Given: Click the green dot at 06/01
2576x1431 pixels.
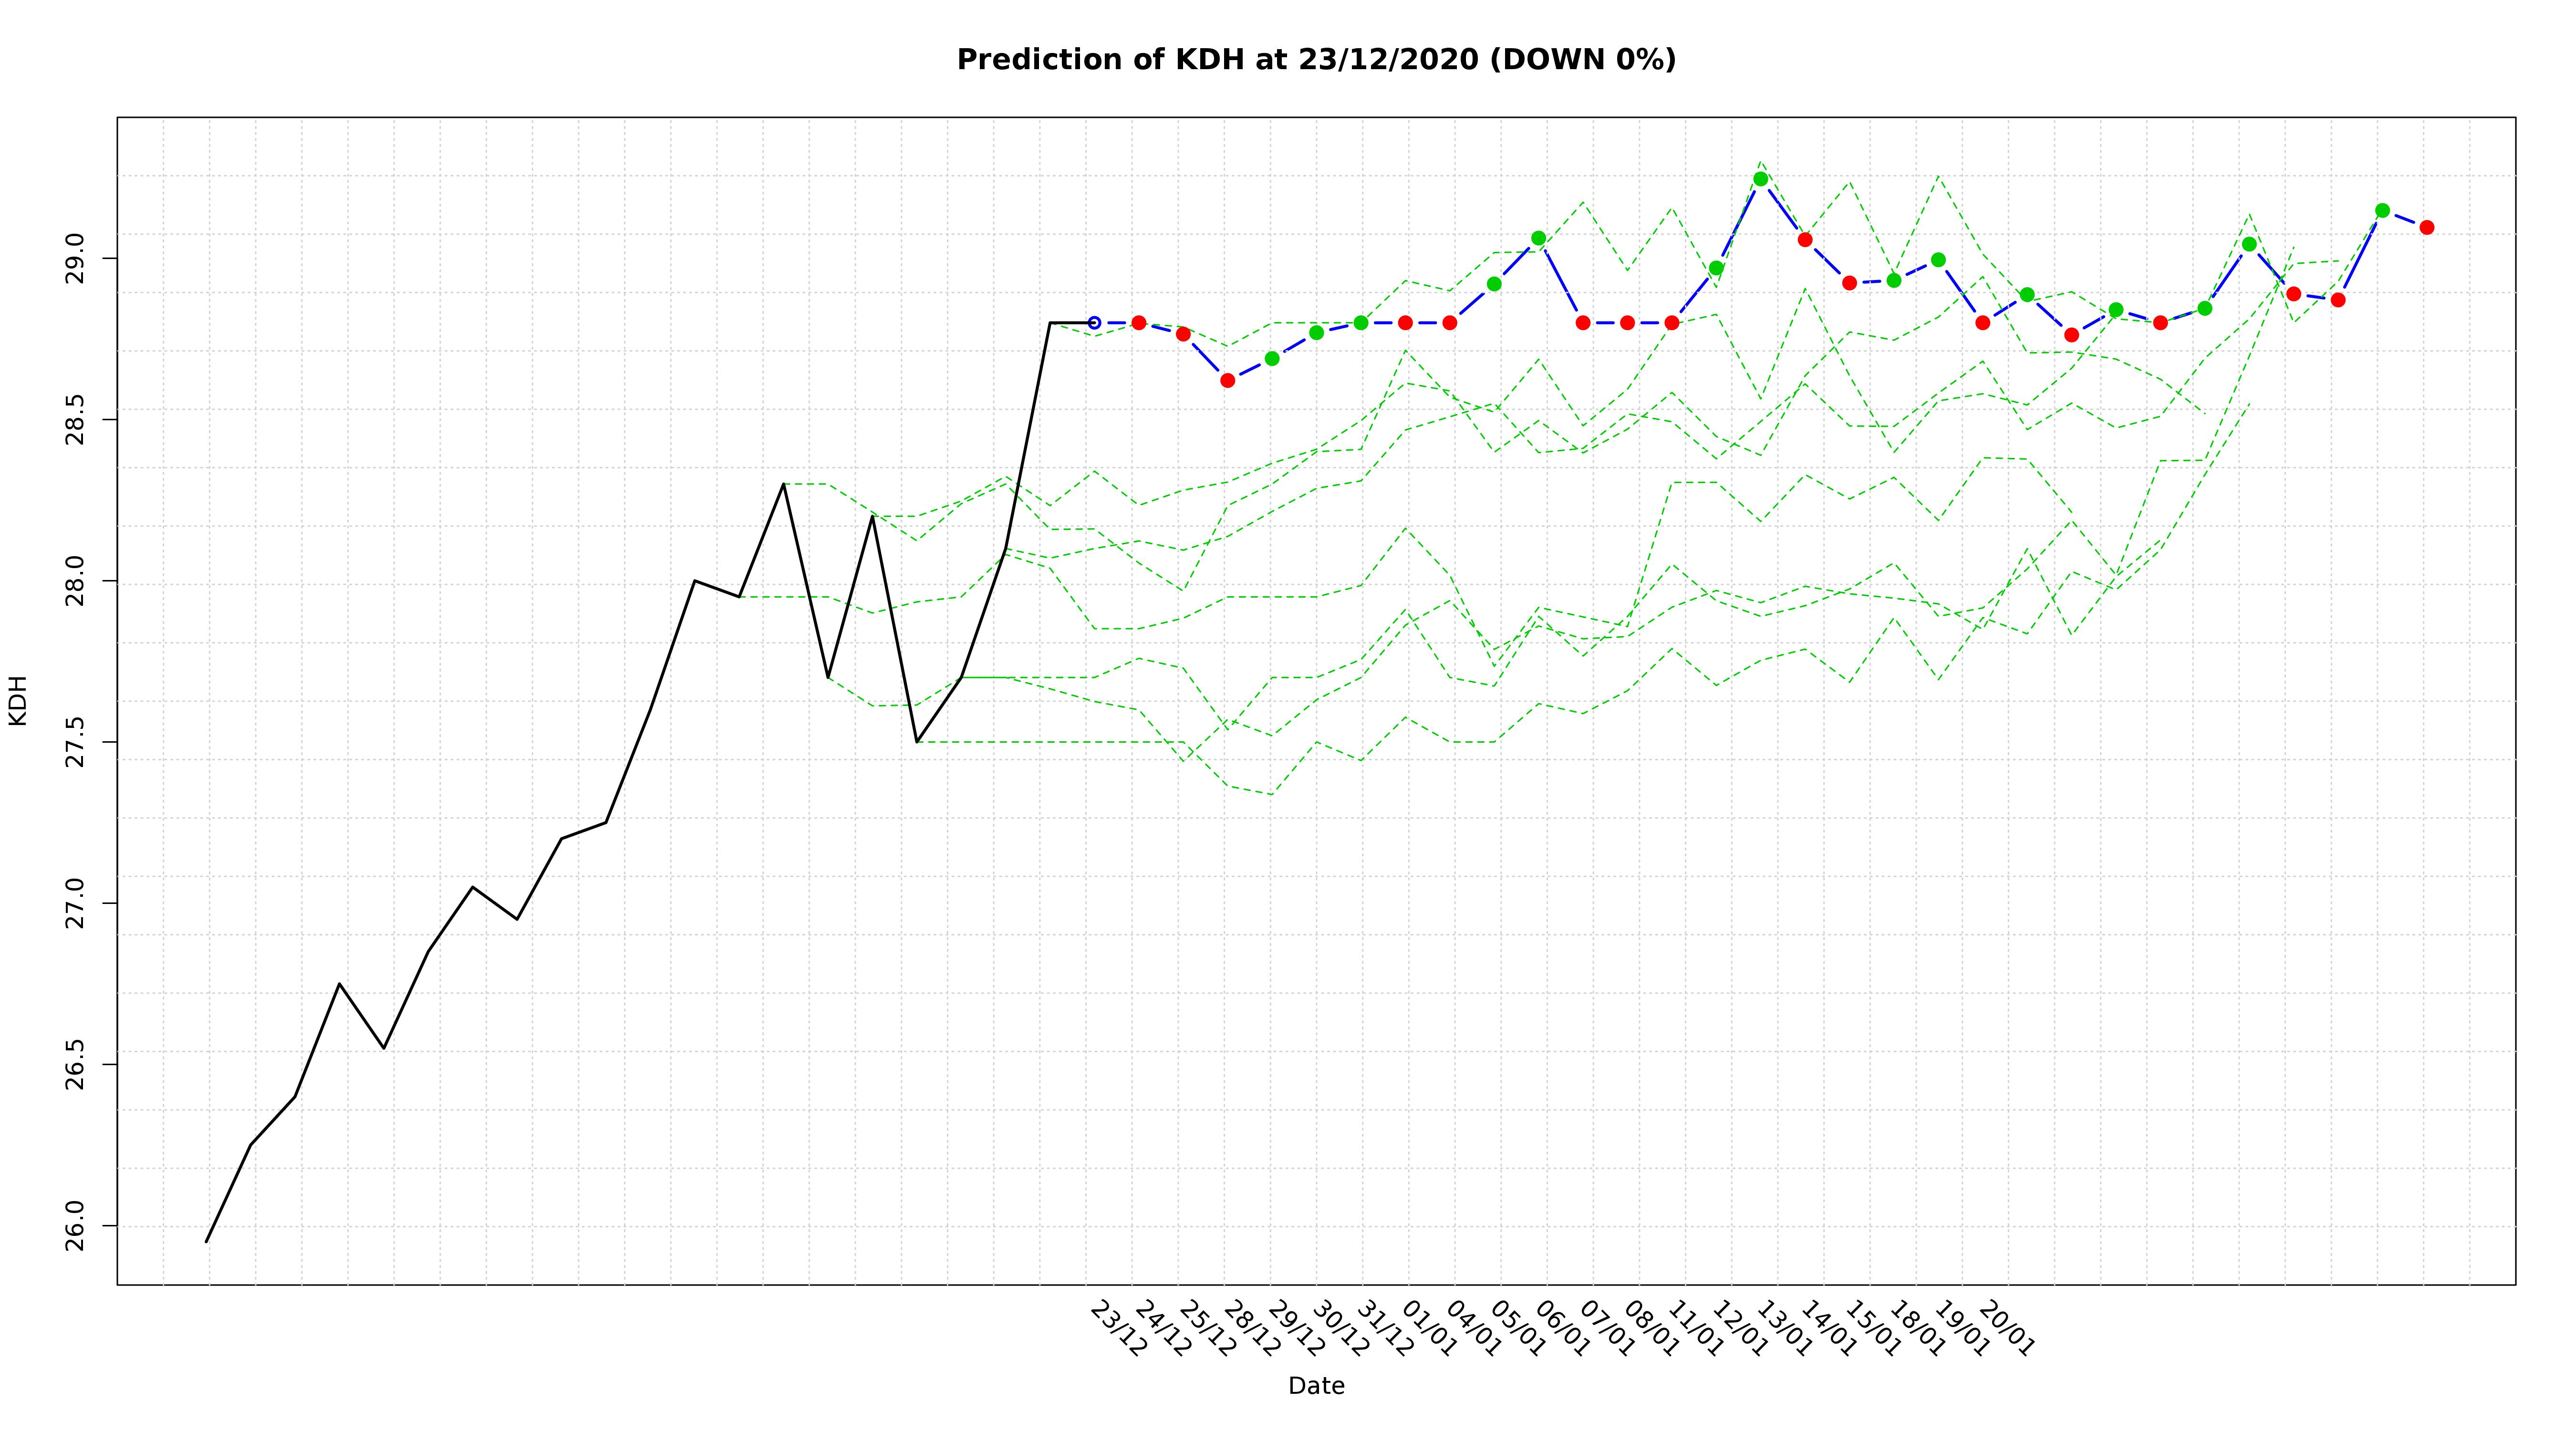Looking at the screenshot, I should point(1539,238).
